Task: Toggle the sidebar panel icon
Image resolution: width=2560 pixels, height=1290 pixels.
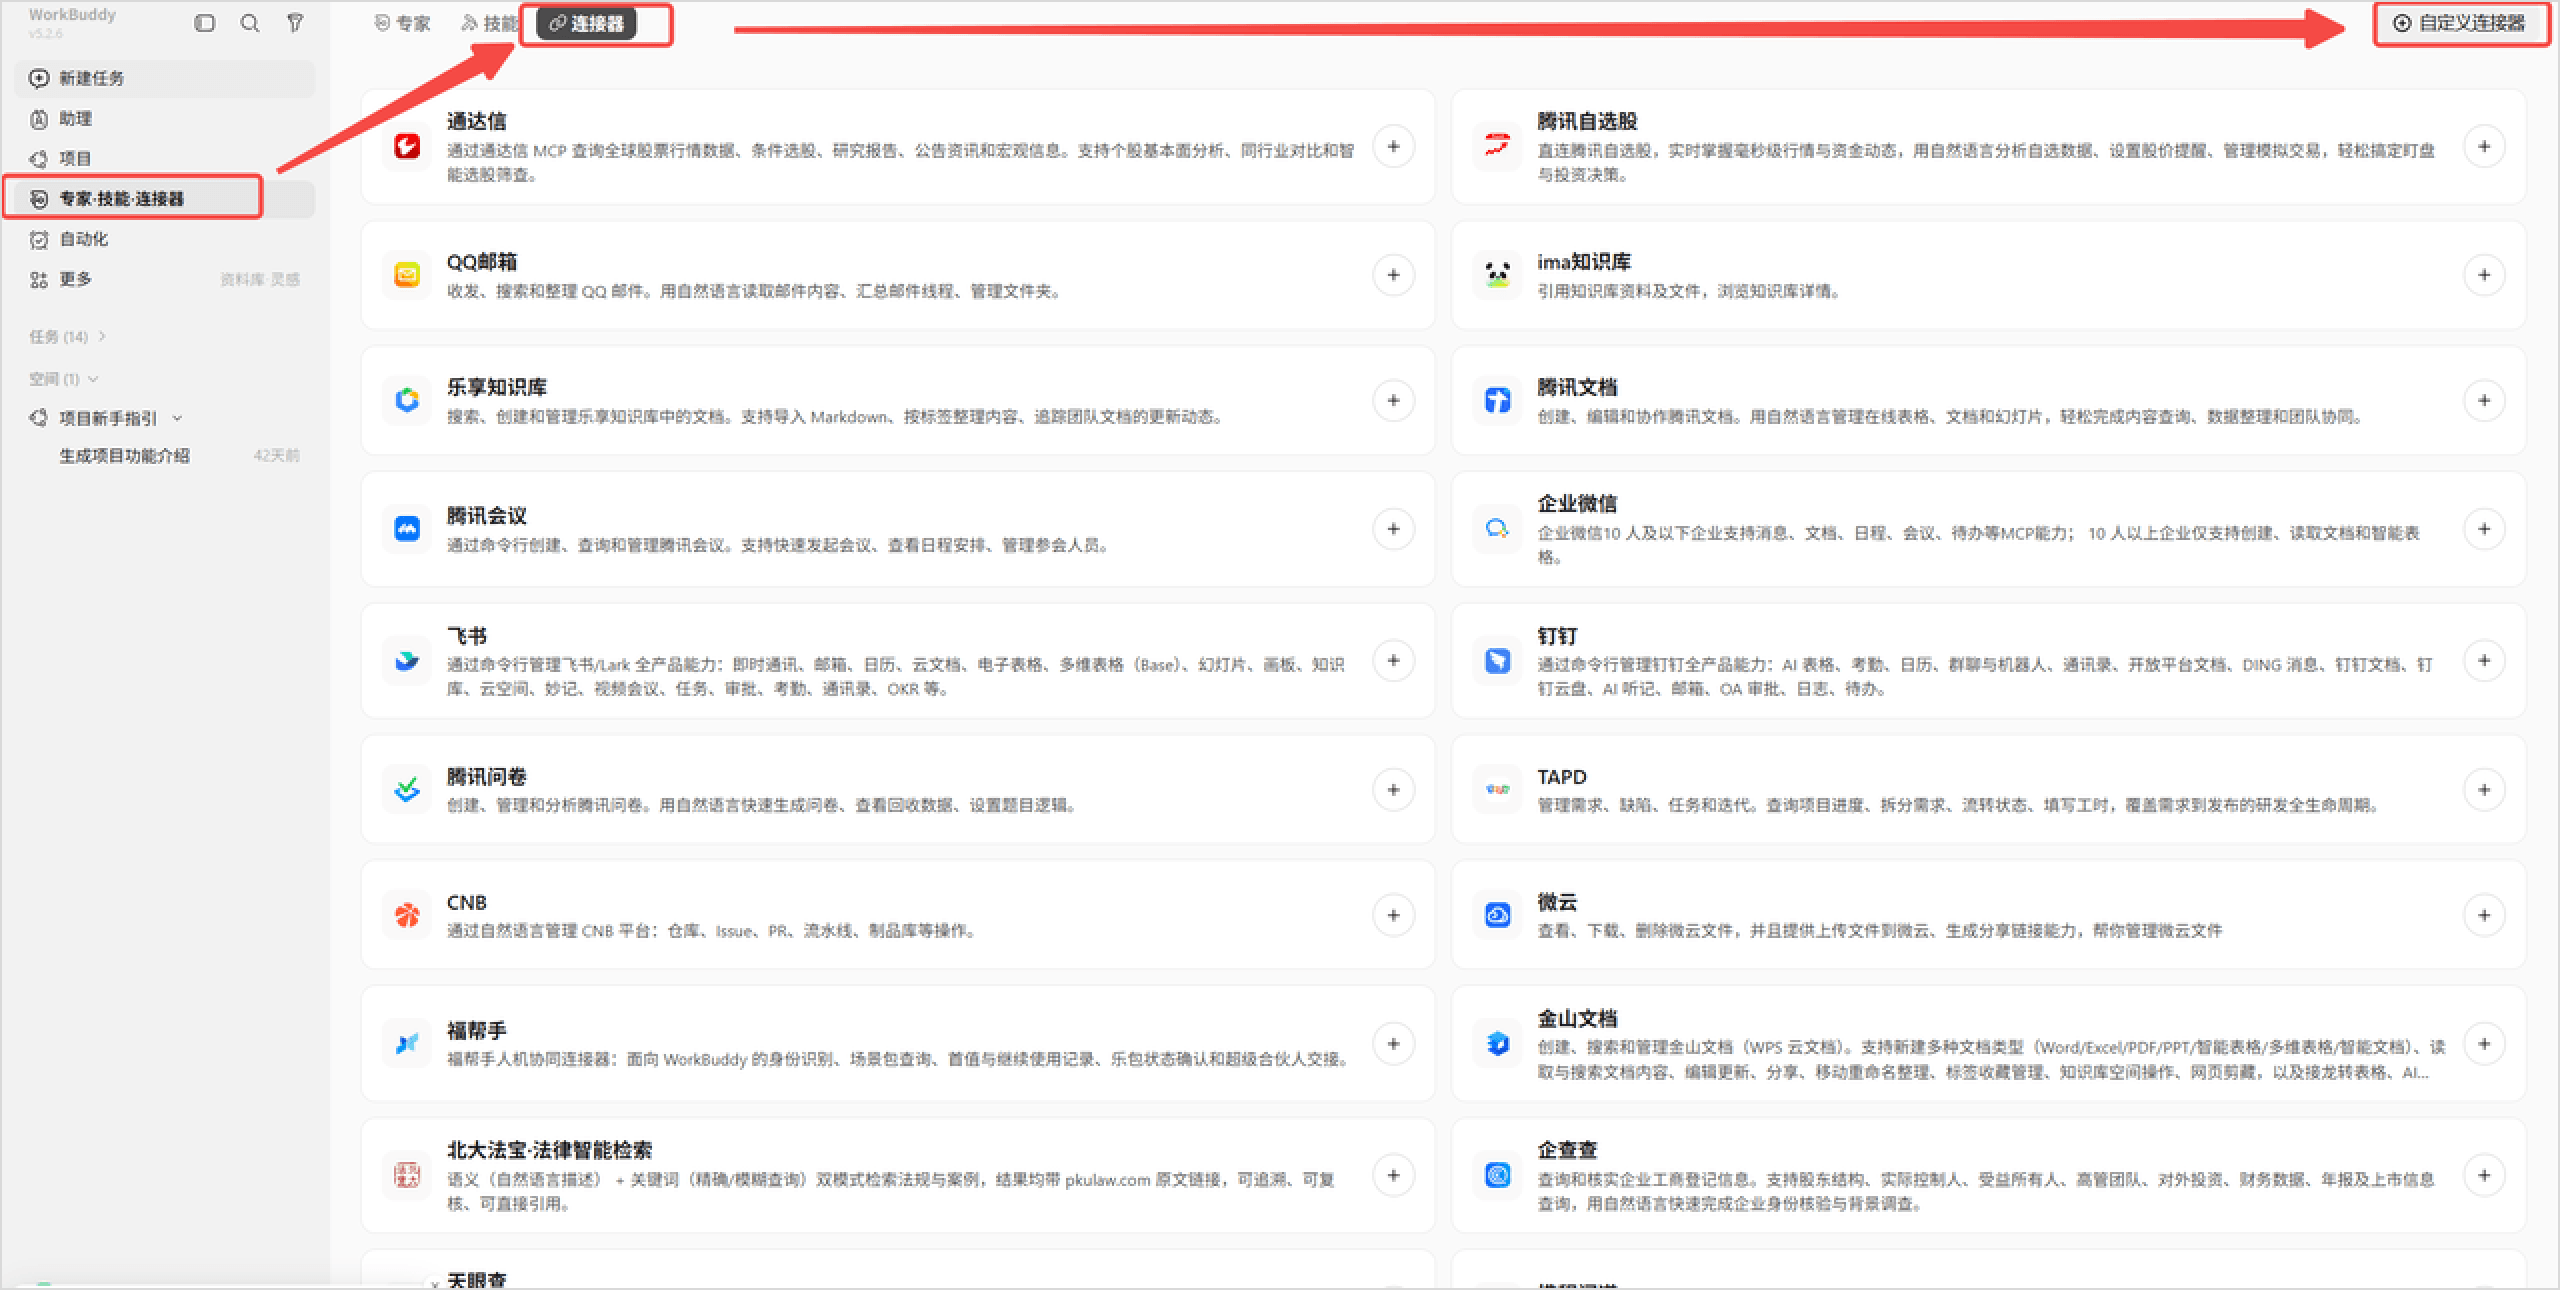Action: 205,23
